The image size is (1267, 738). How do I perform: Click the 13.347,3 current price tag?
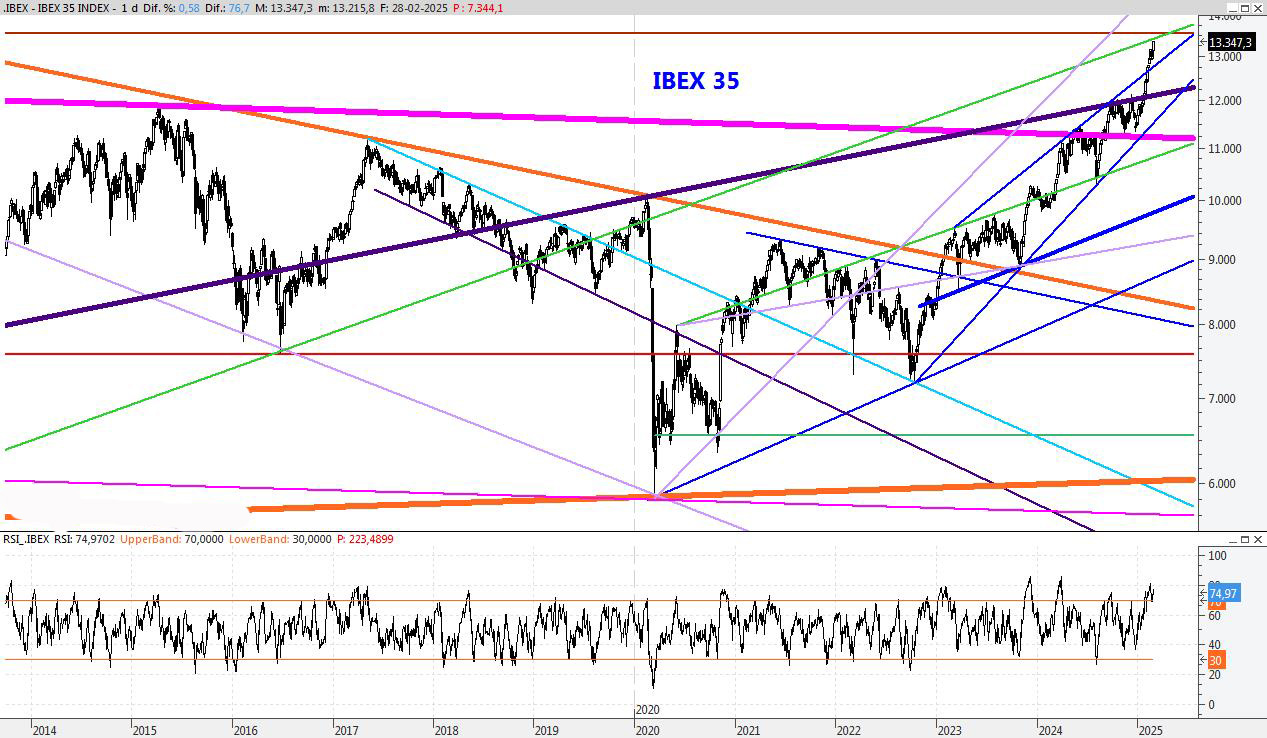click(x=1231, y=42)
